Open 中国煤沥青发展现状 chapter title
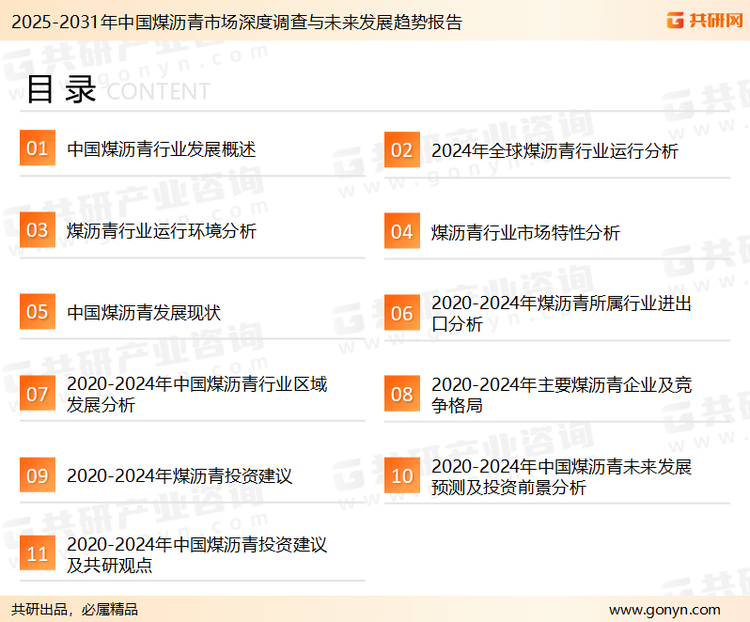The height and width of the screenshot is (622, 750). pos(143,313)
